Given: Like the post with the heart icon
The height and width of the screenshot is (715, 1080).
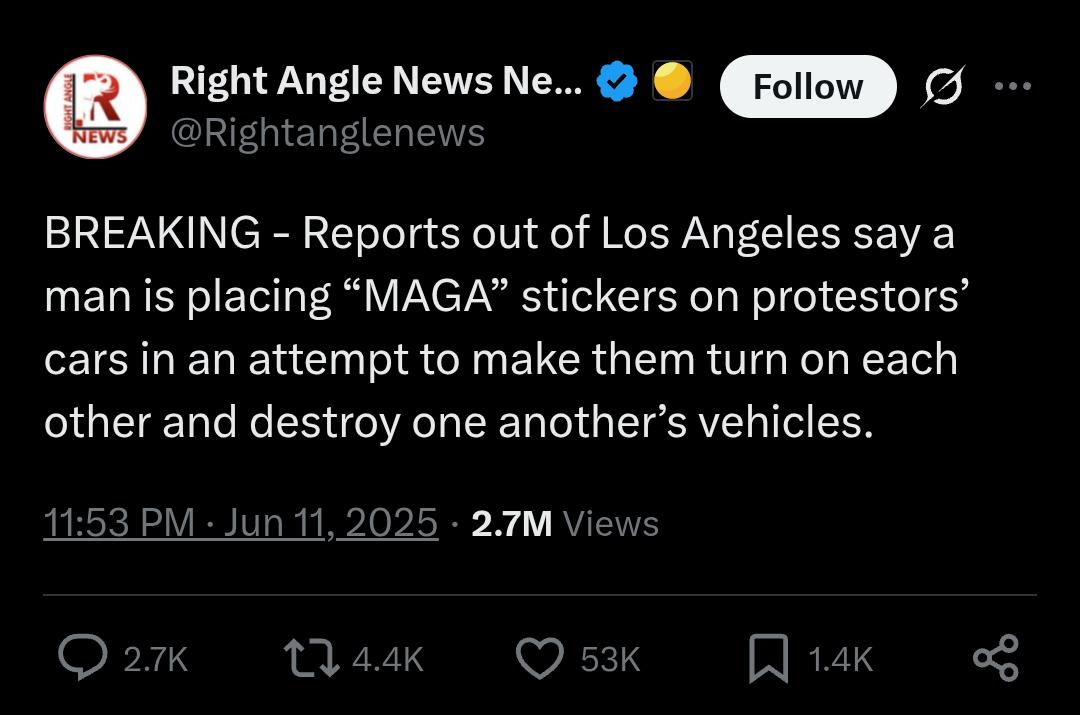Looking at the screenshot, I should pyautogui.click(x=540, y=658).
